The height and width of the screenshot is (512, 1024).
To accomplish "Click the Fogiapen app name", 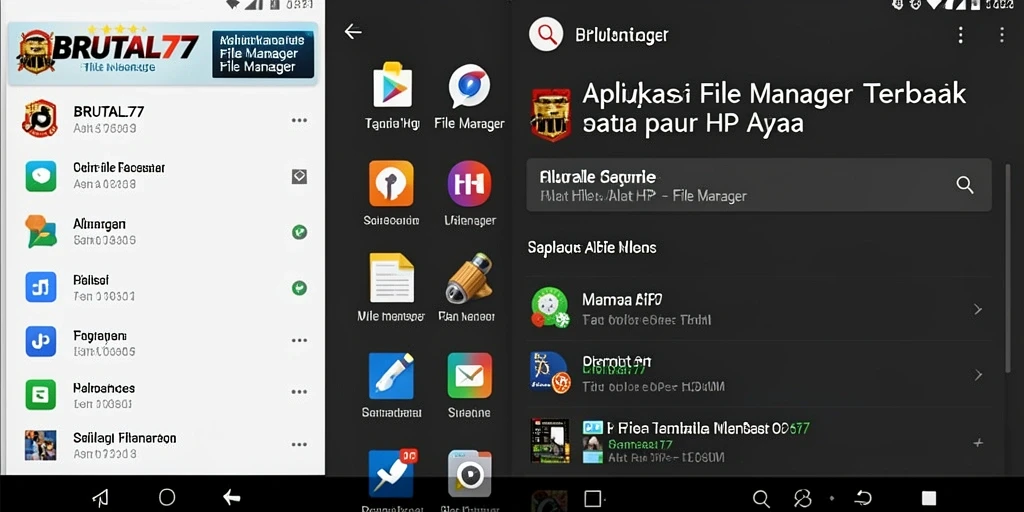I will tap(100, 336).
